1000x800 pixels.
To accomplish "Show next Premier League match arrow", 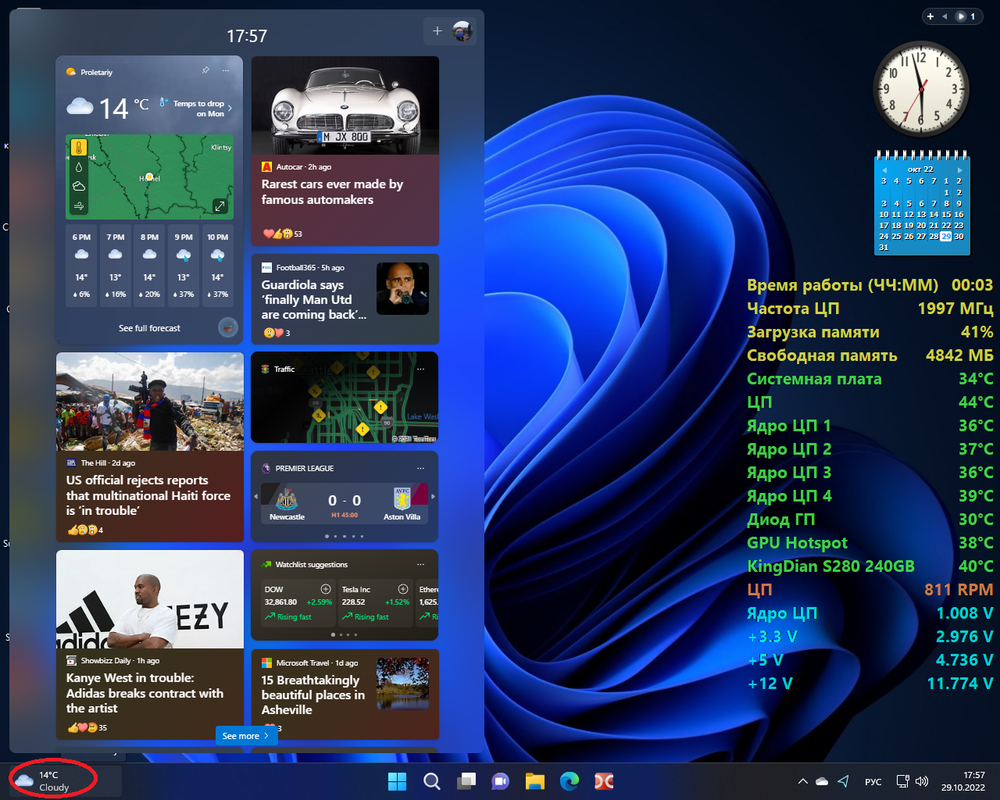I will click(433, 496).
